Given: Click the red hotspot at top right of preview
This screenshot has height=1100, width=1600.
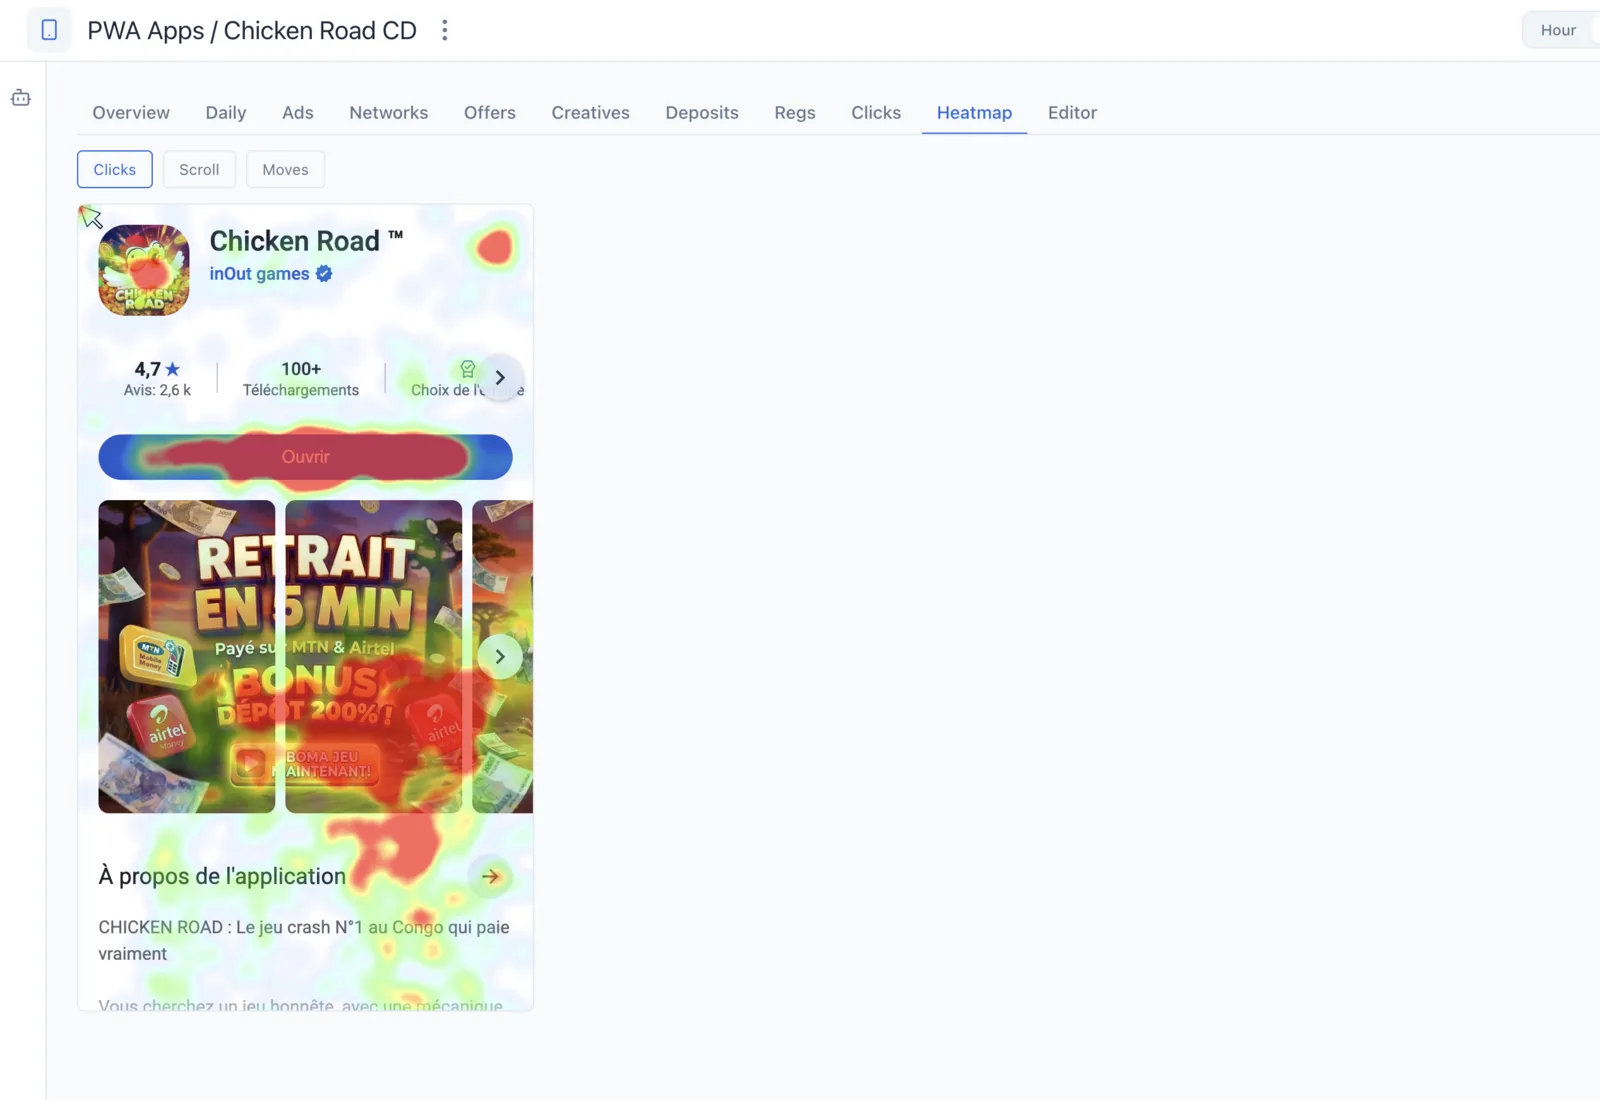Looking at the screenshot, I should coord(494,248).
